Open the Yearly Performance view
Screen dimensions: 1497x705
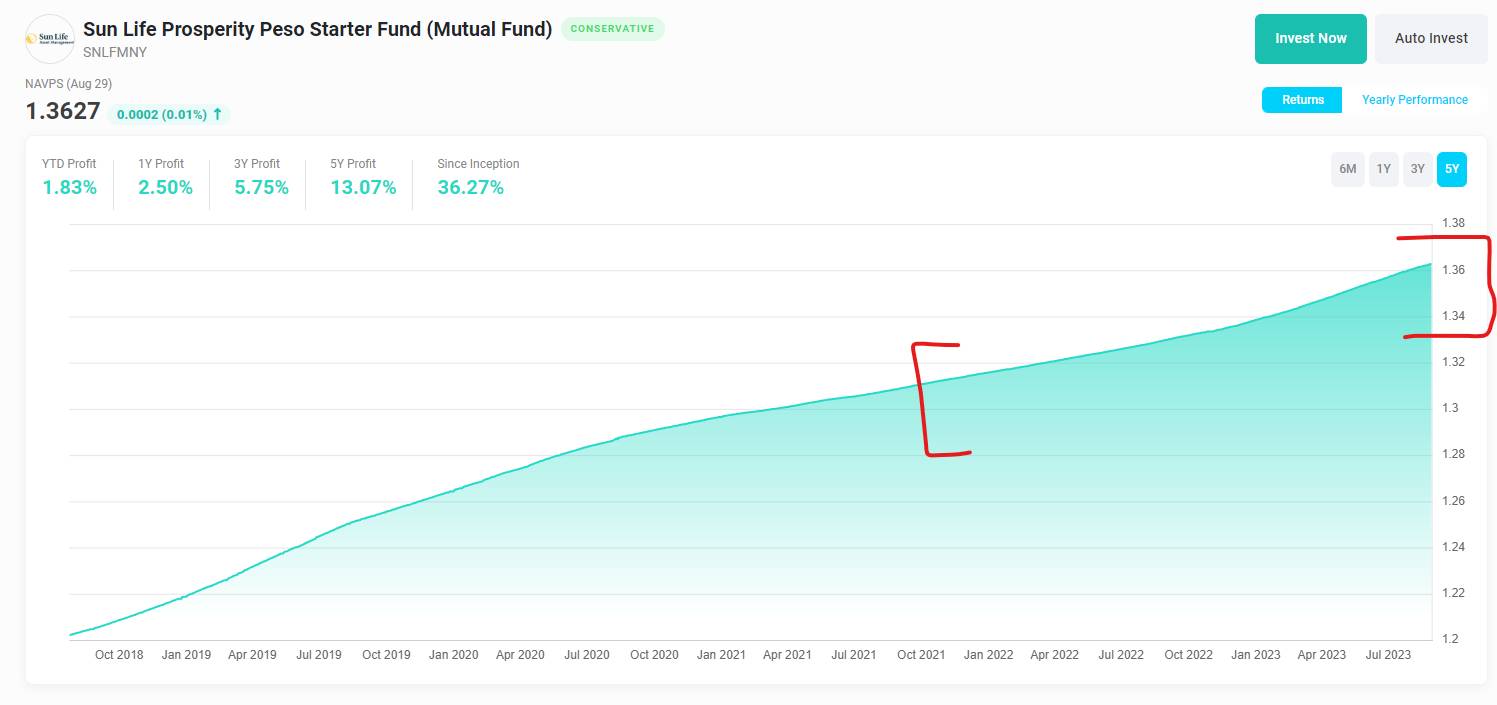pos(1415,100)
